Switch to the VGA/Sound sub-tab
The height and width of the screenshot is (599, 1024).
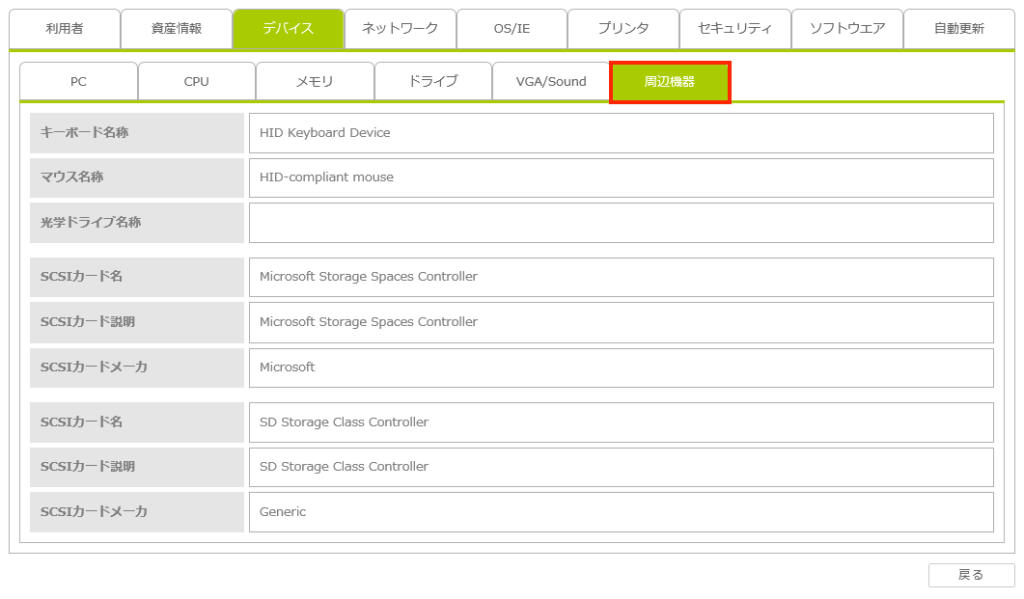(x=551, y=82)
